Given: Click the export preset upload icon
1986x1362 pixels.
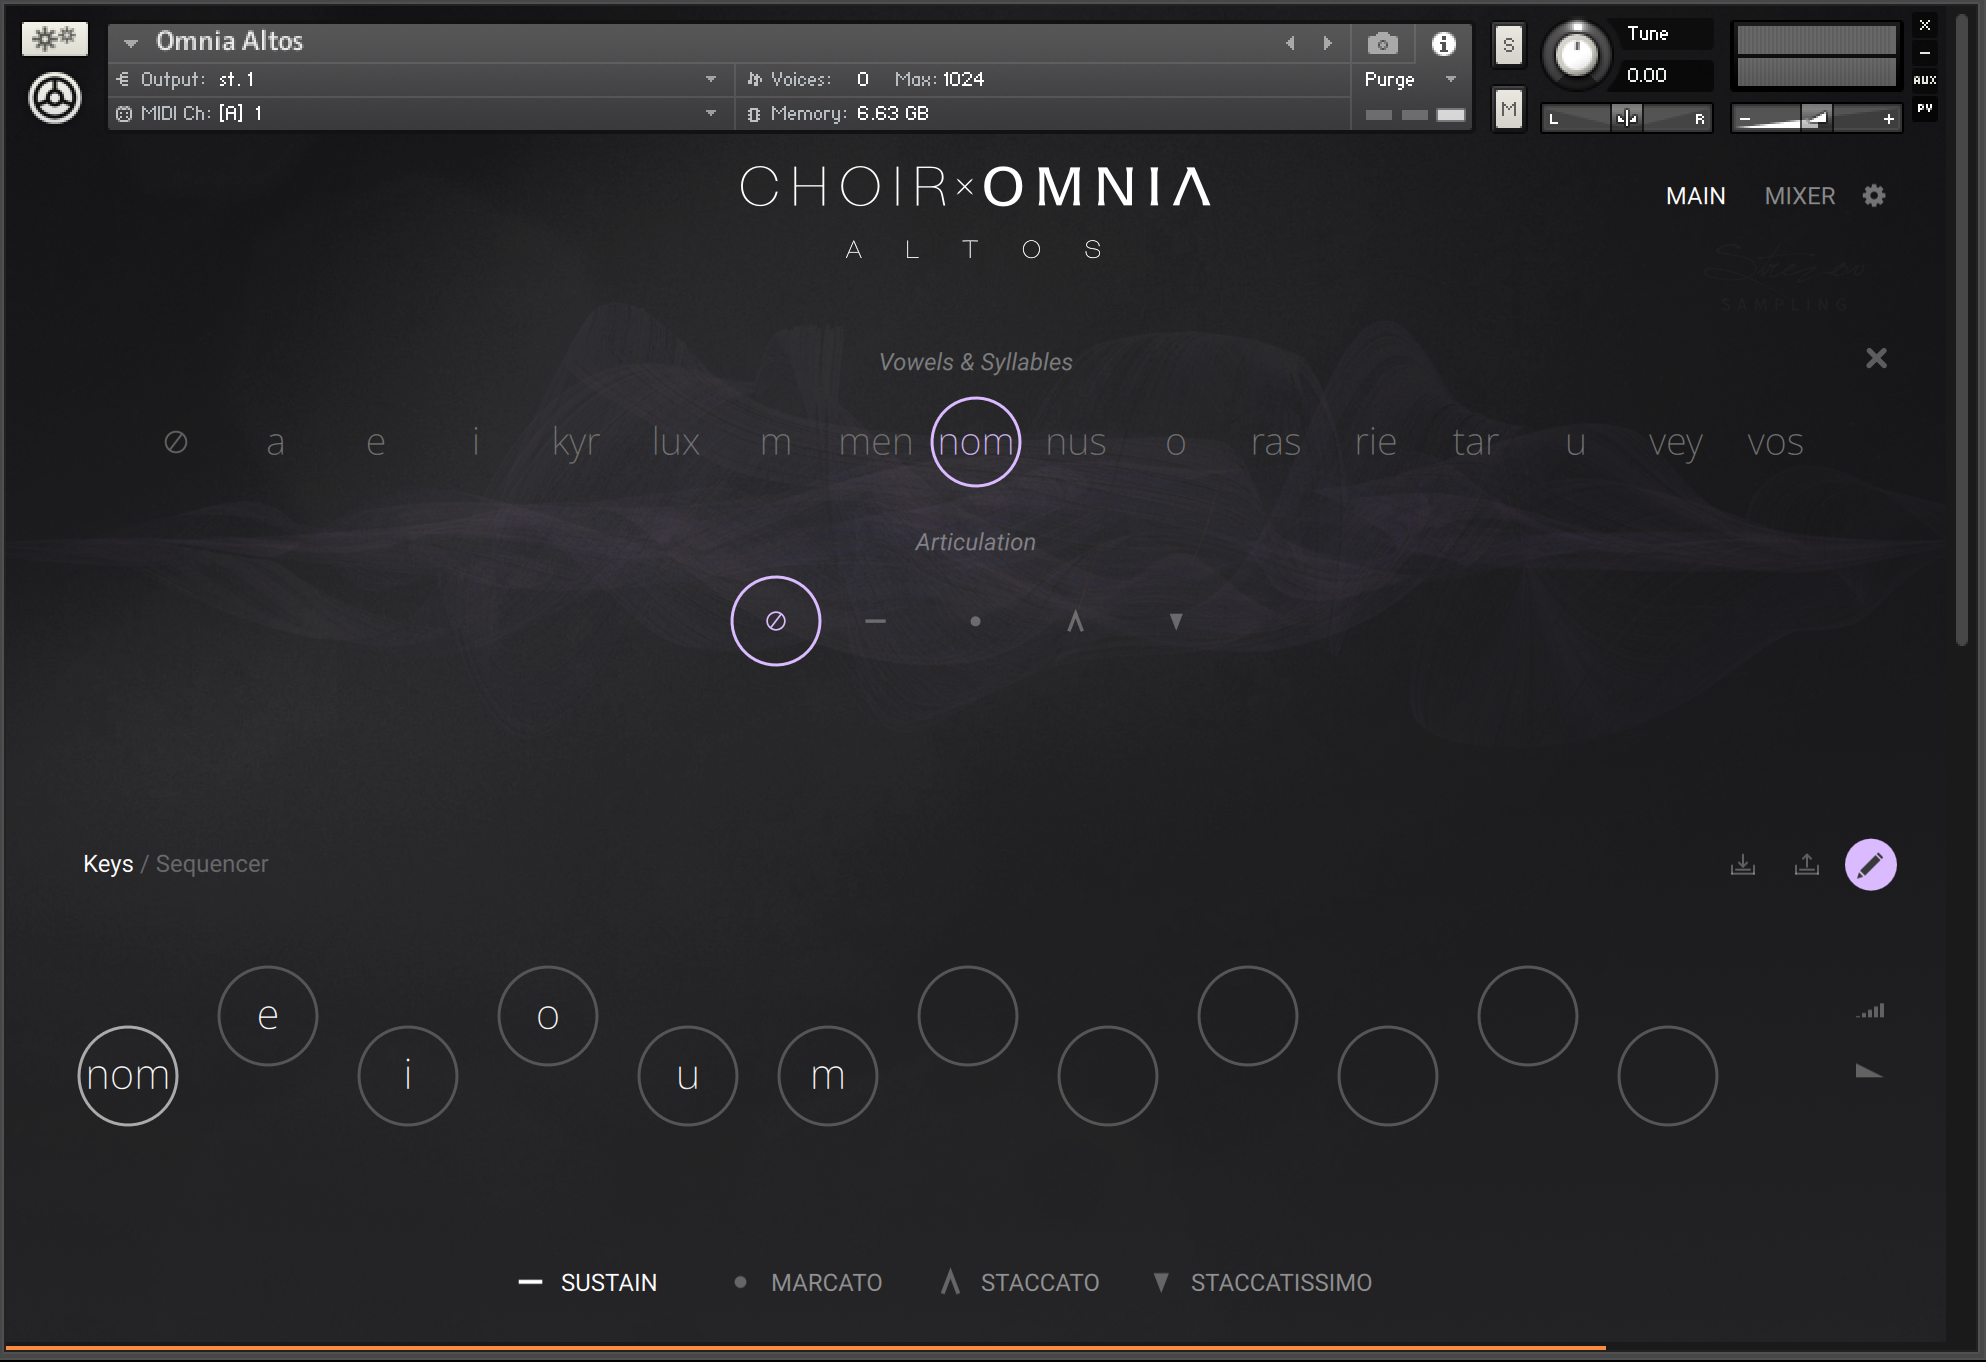Looking at the screenshot, I should click(x=1806, y=864).
